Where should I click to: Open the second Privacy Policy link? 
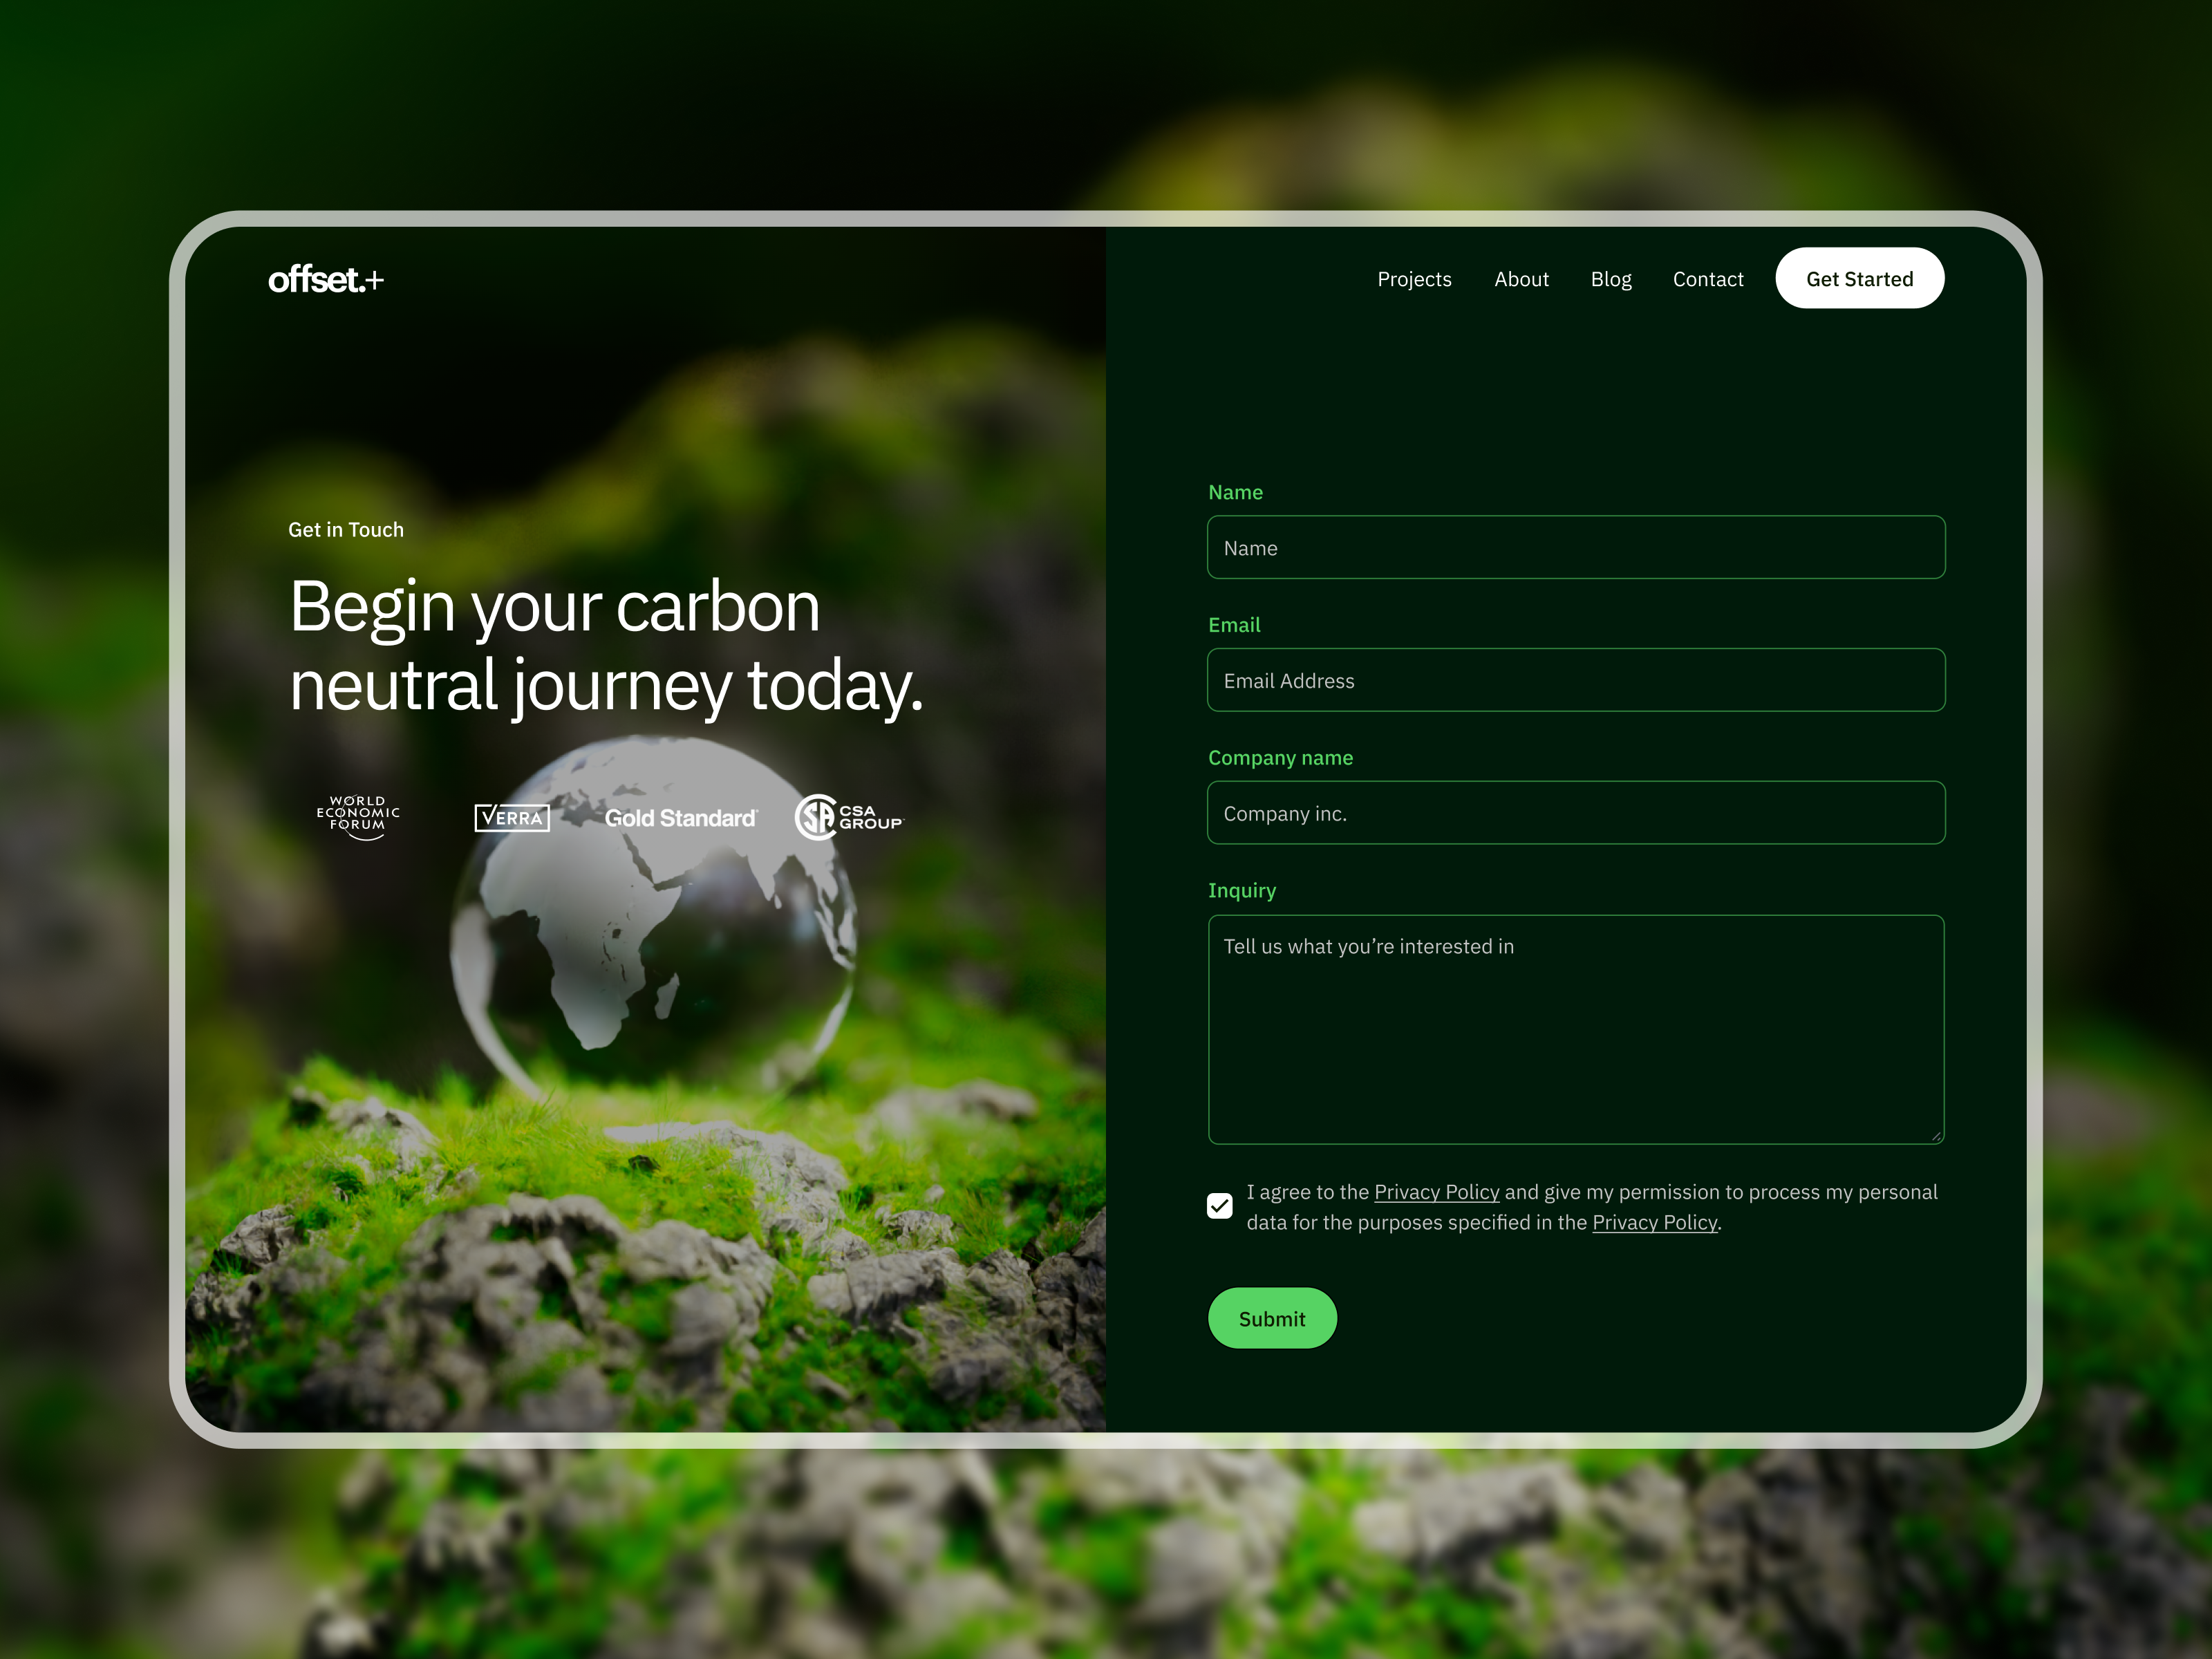tap(1654, 1222)
